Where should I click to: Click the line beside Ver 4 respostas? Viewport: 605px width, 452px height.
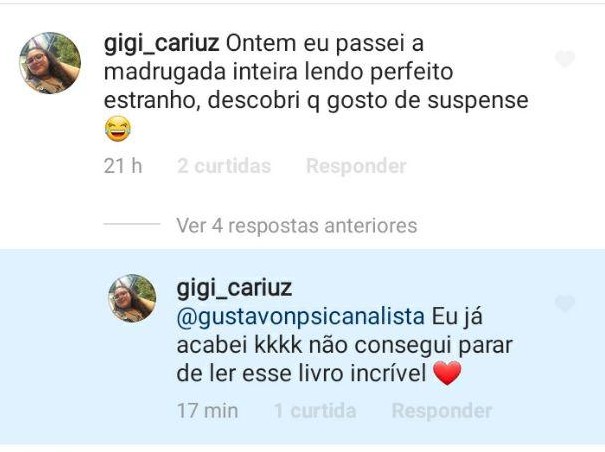point(132,224)
